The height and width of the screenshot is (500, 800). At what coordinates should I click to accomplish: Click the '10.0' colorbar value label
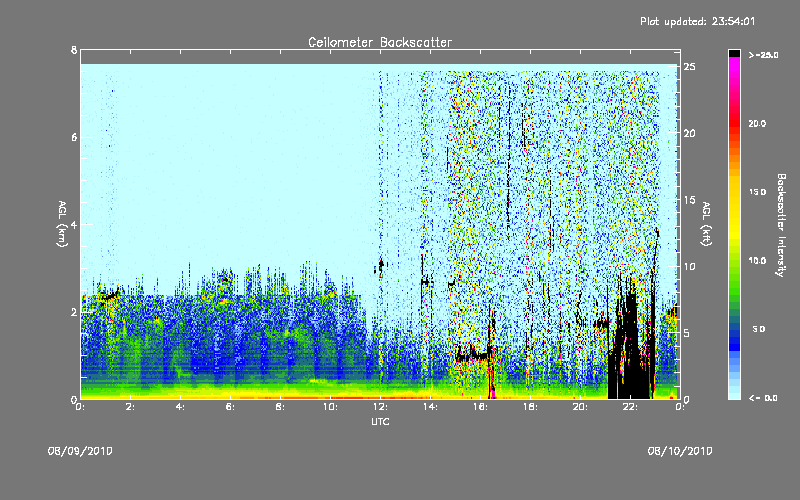coord(757,261)
